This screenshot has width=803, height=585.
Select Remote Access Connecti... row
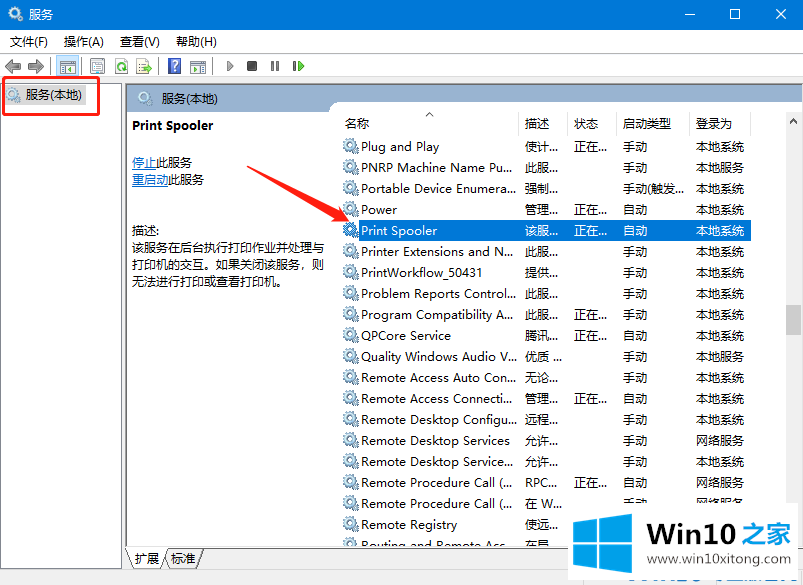[x=546, y=399]
